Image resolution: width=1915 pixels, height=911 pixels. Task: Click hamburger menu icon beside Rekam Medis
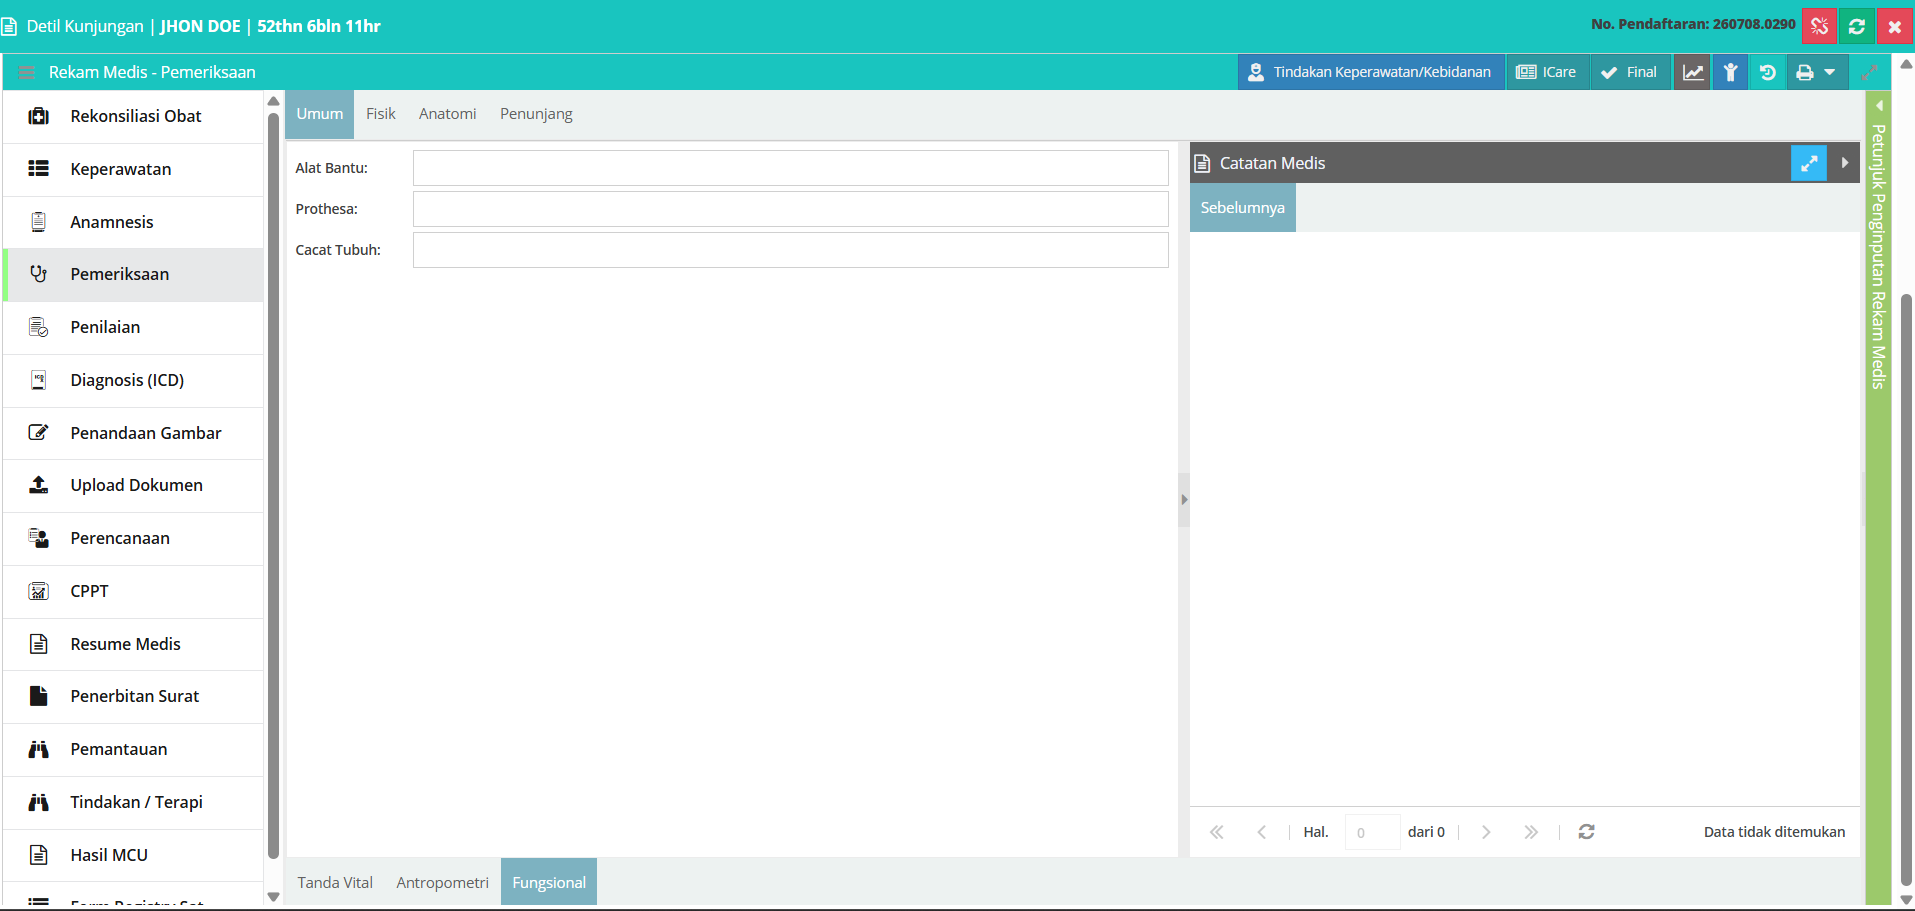click(27, 72)
